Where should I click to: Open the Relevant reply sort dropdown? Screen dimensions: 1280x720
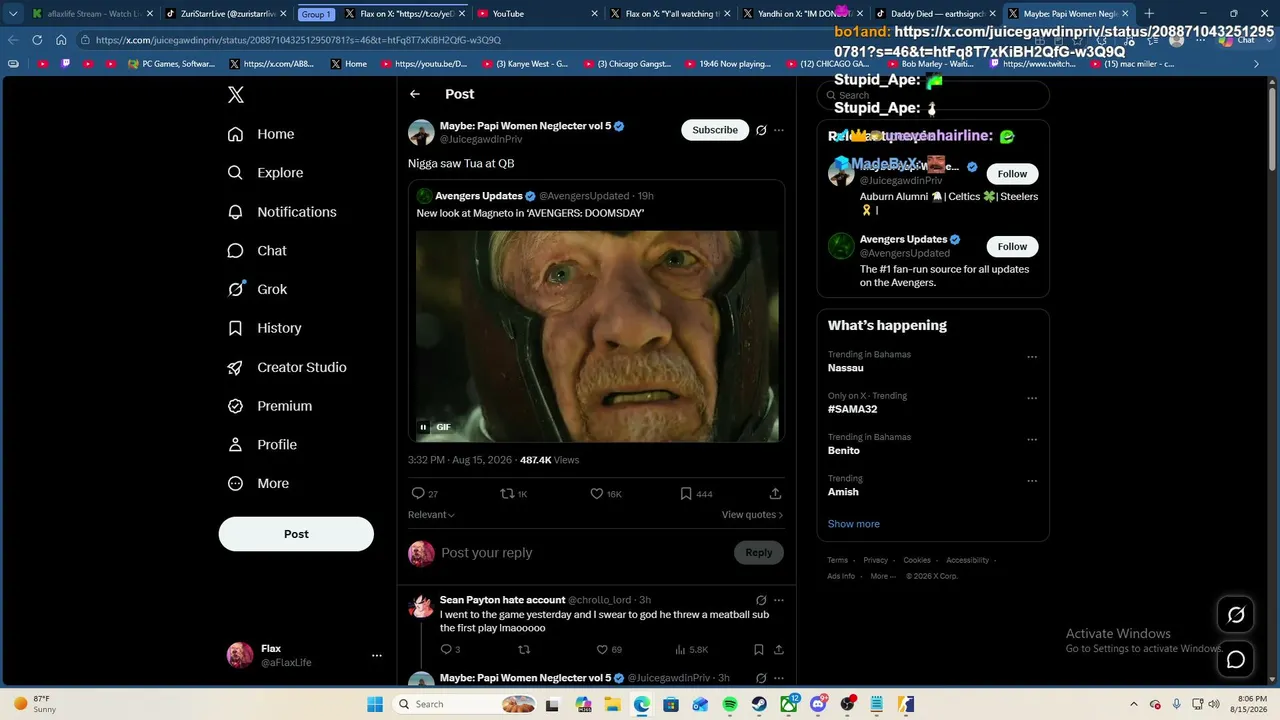pos(431,515)
